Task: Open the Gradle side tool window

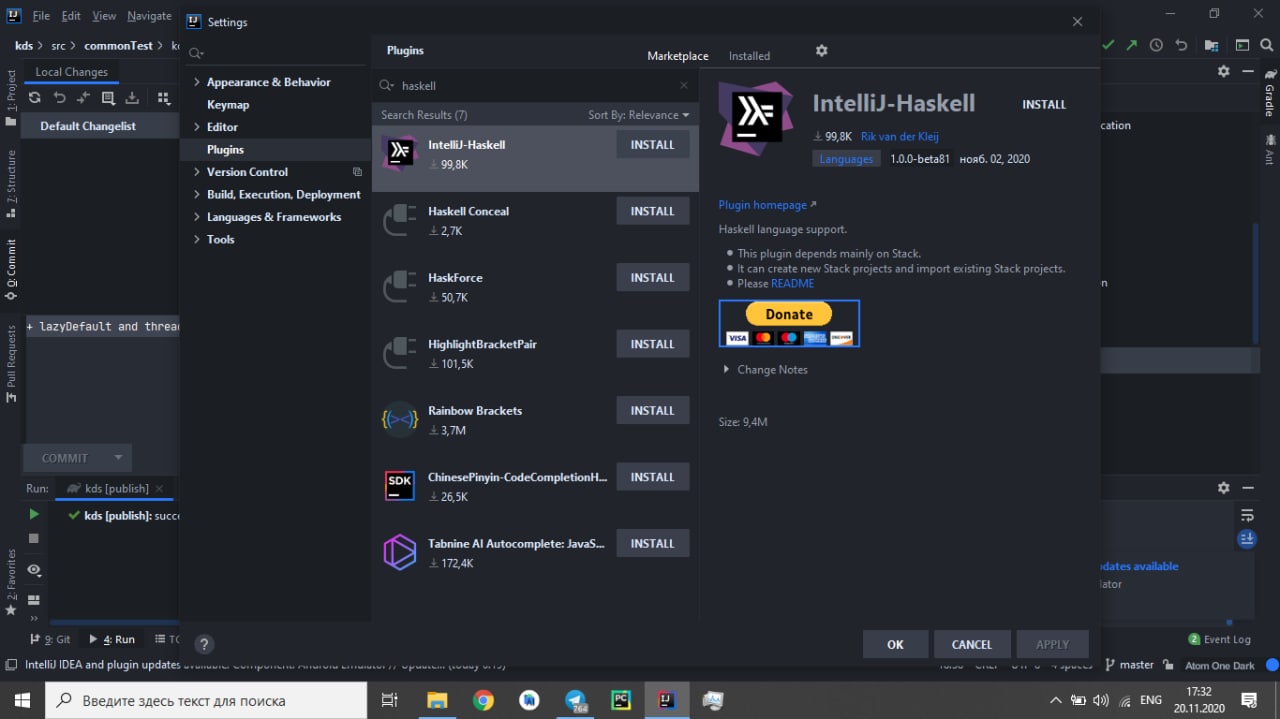Action: tap(1270, 92)
